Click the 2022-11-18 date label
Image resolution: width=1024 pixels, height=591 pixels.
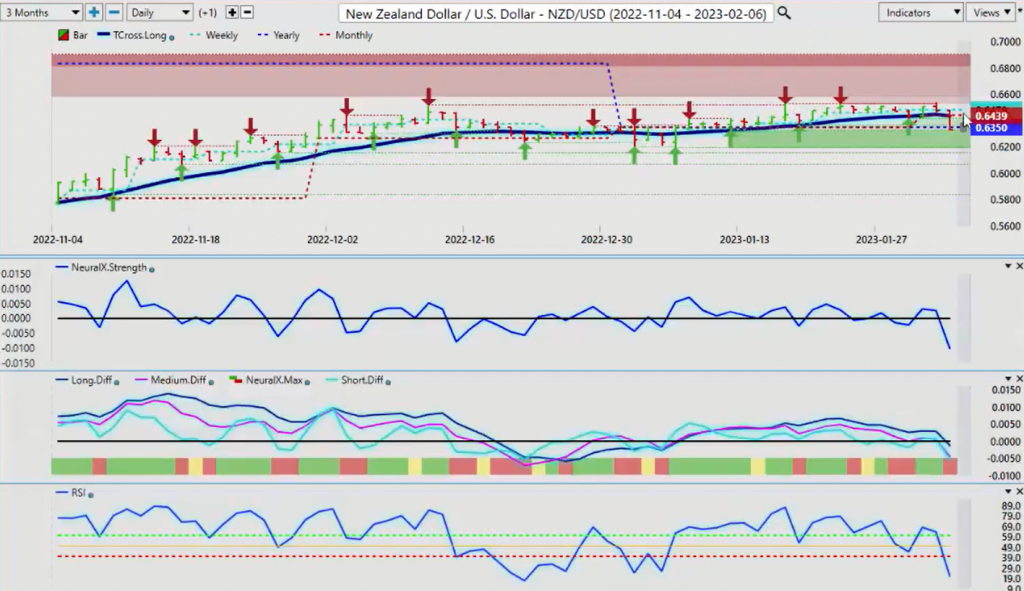tap(195, 240)
